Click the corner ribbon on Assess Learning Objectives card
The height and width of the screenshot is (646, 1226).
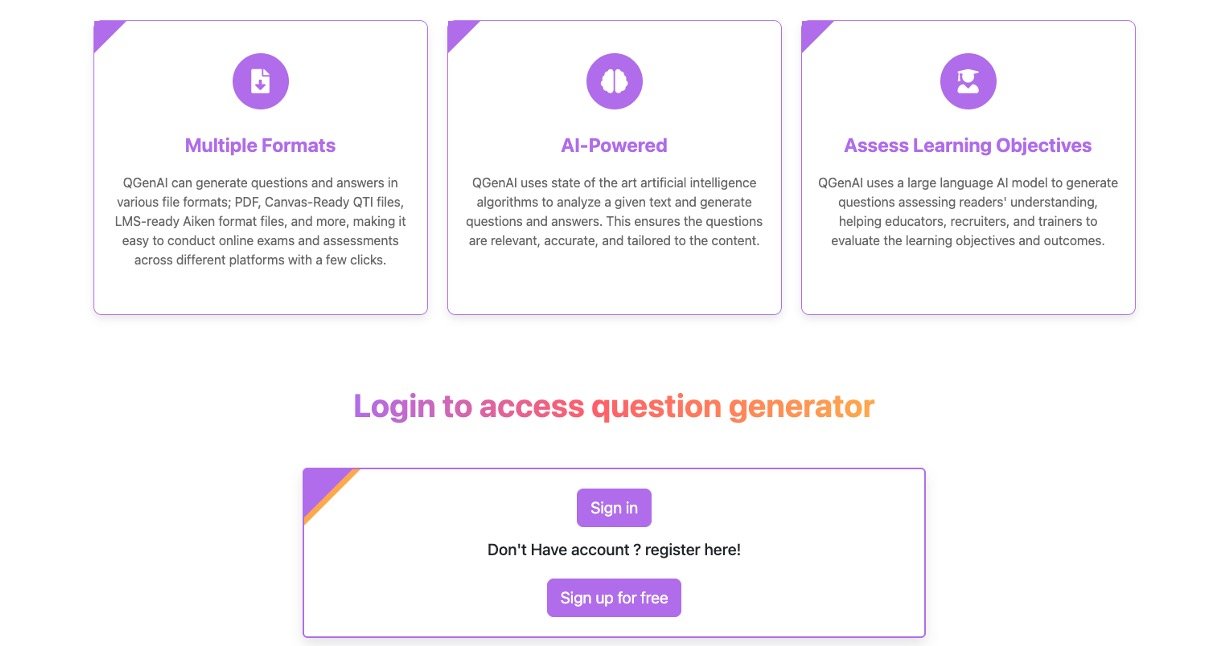[812, 31]
